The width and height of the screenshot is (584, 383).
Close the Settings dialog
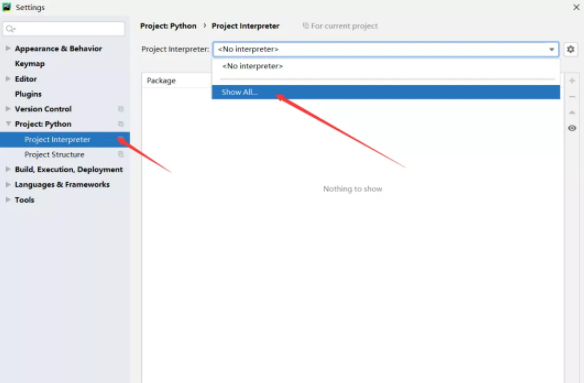coord(576,7)
